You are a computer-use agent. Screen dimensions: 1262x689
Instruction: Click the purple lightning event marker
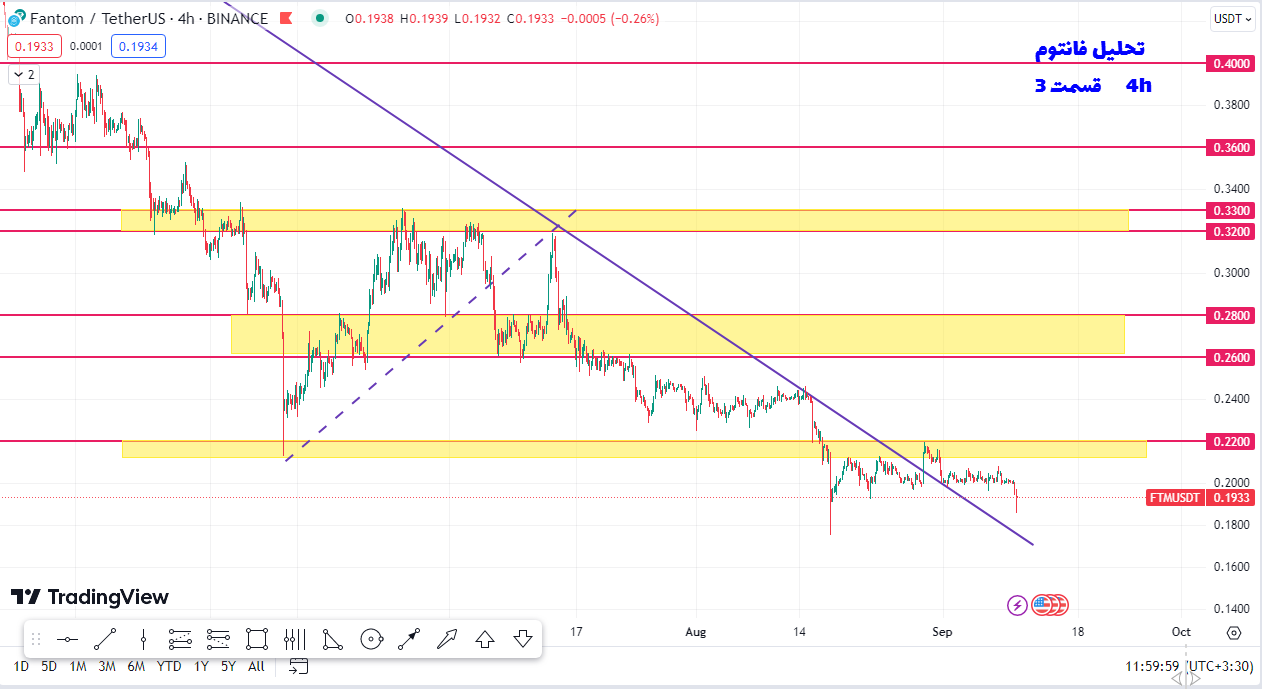pyautogui.click(x=1017, y=604)
